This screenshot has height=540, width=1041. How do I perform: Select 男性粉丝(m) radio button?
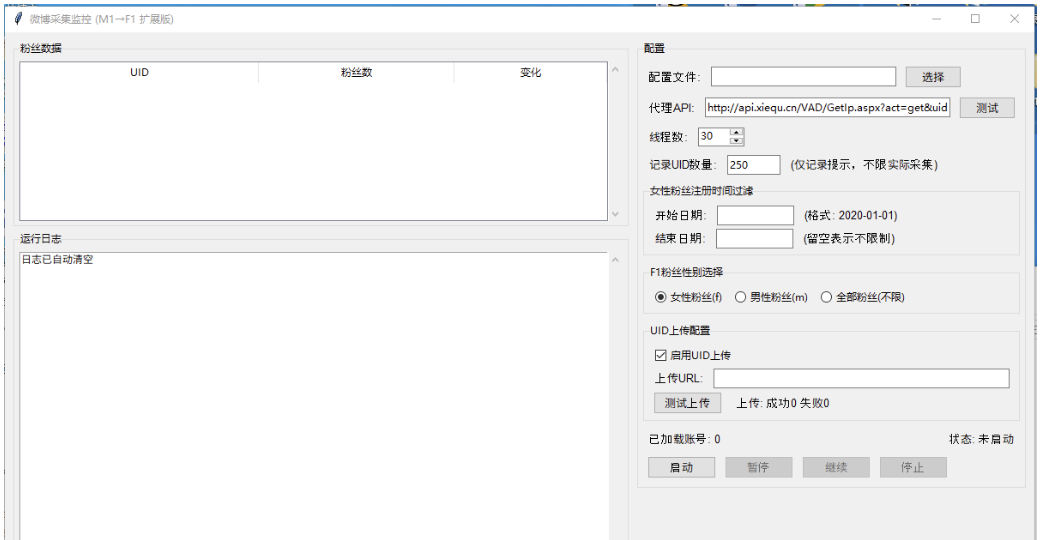pyautogui.click(x=740, y=297)
